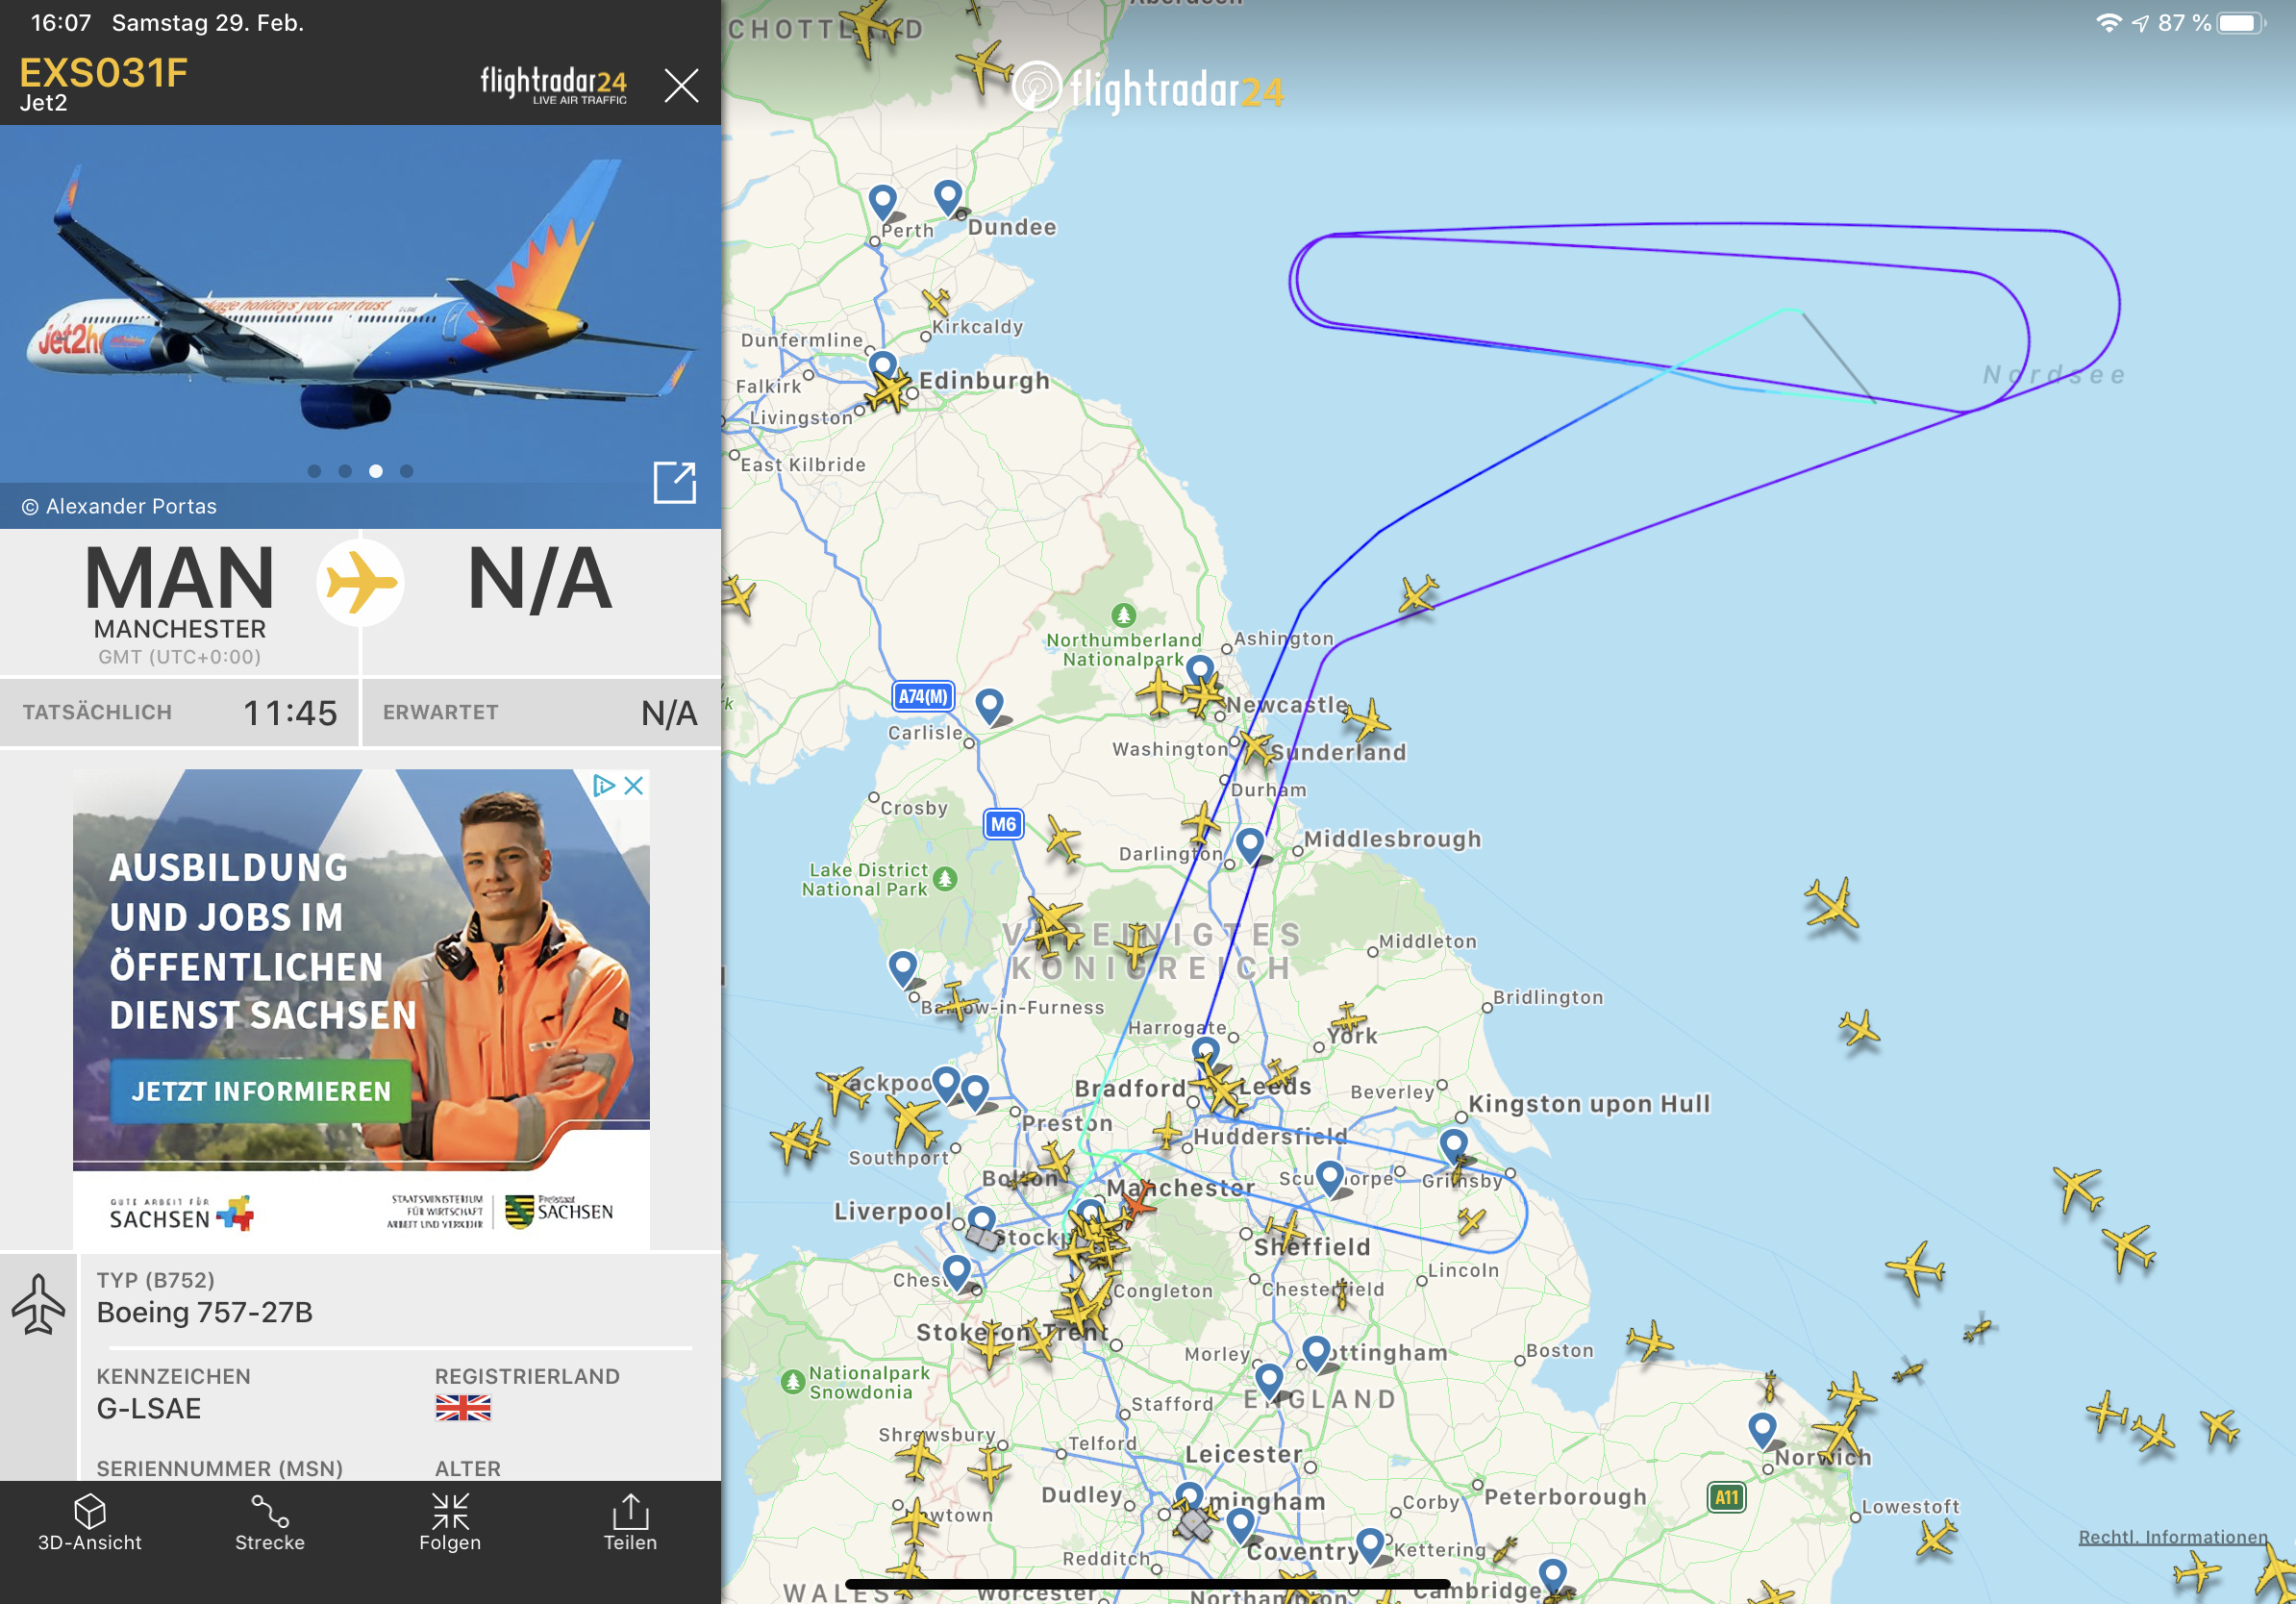Select the first photo page dot

point(314,471)
